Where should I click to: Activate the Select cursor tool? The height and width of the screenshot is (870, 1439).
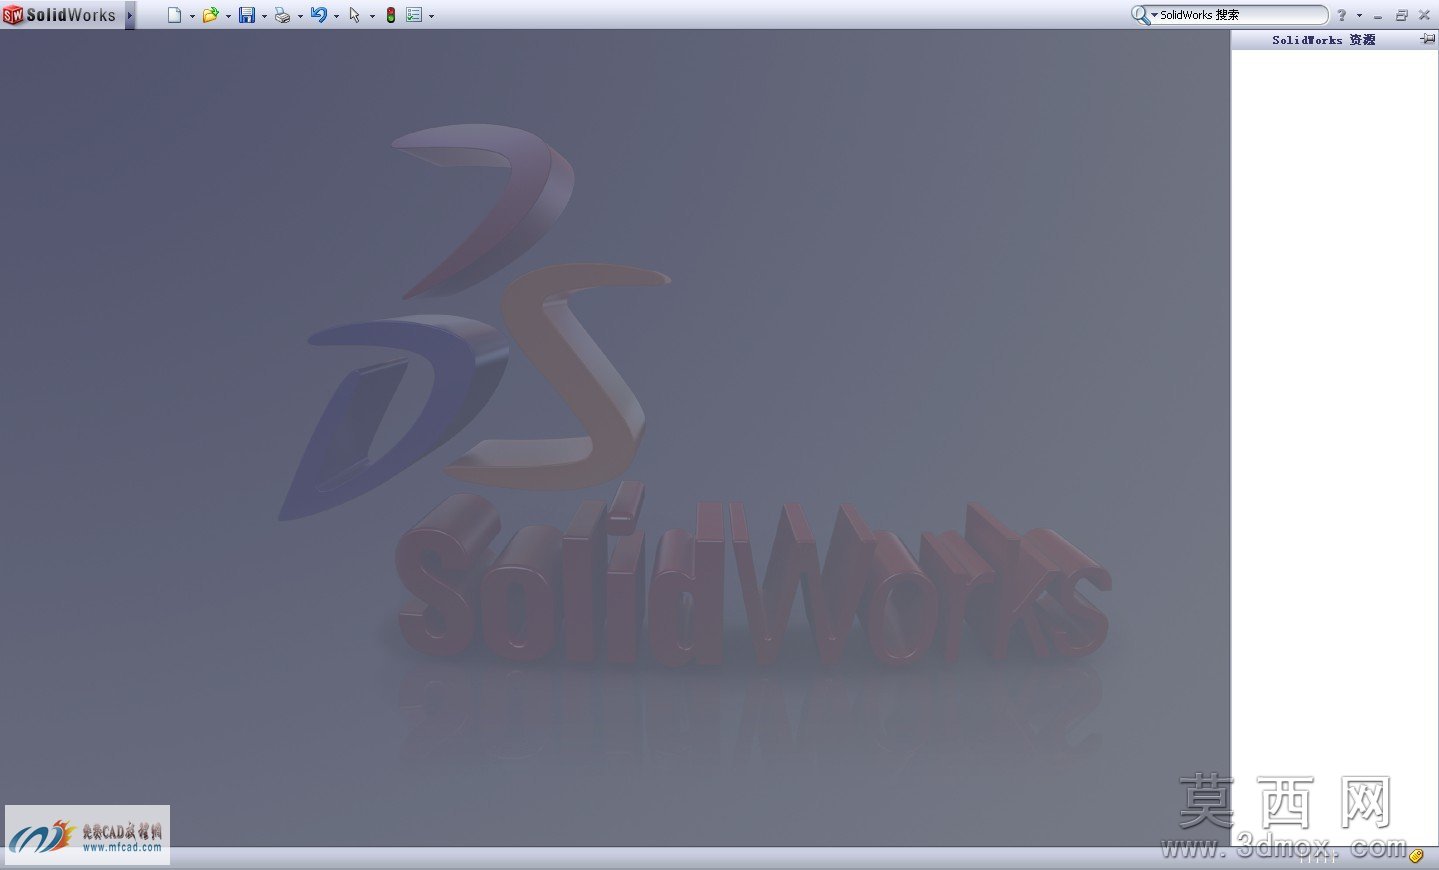coord(354,15)
